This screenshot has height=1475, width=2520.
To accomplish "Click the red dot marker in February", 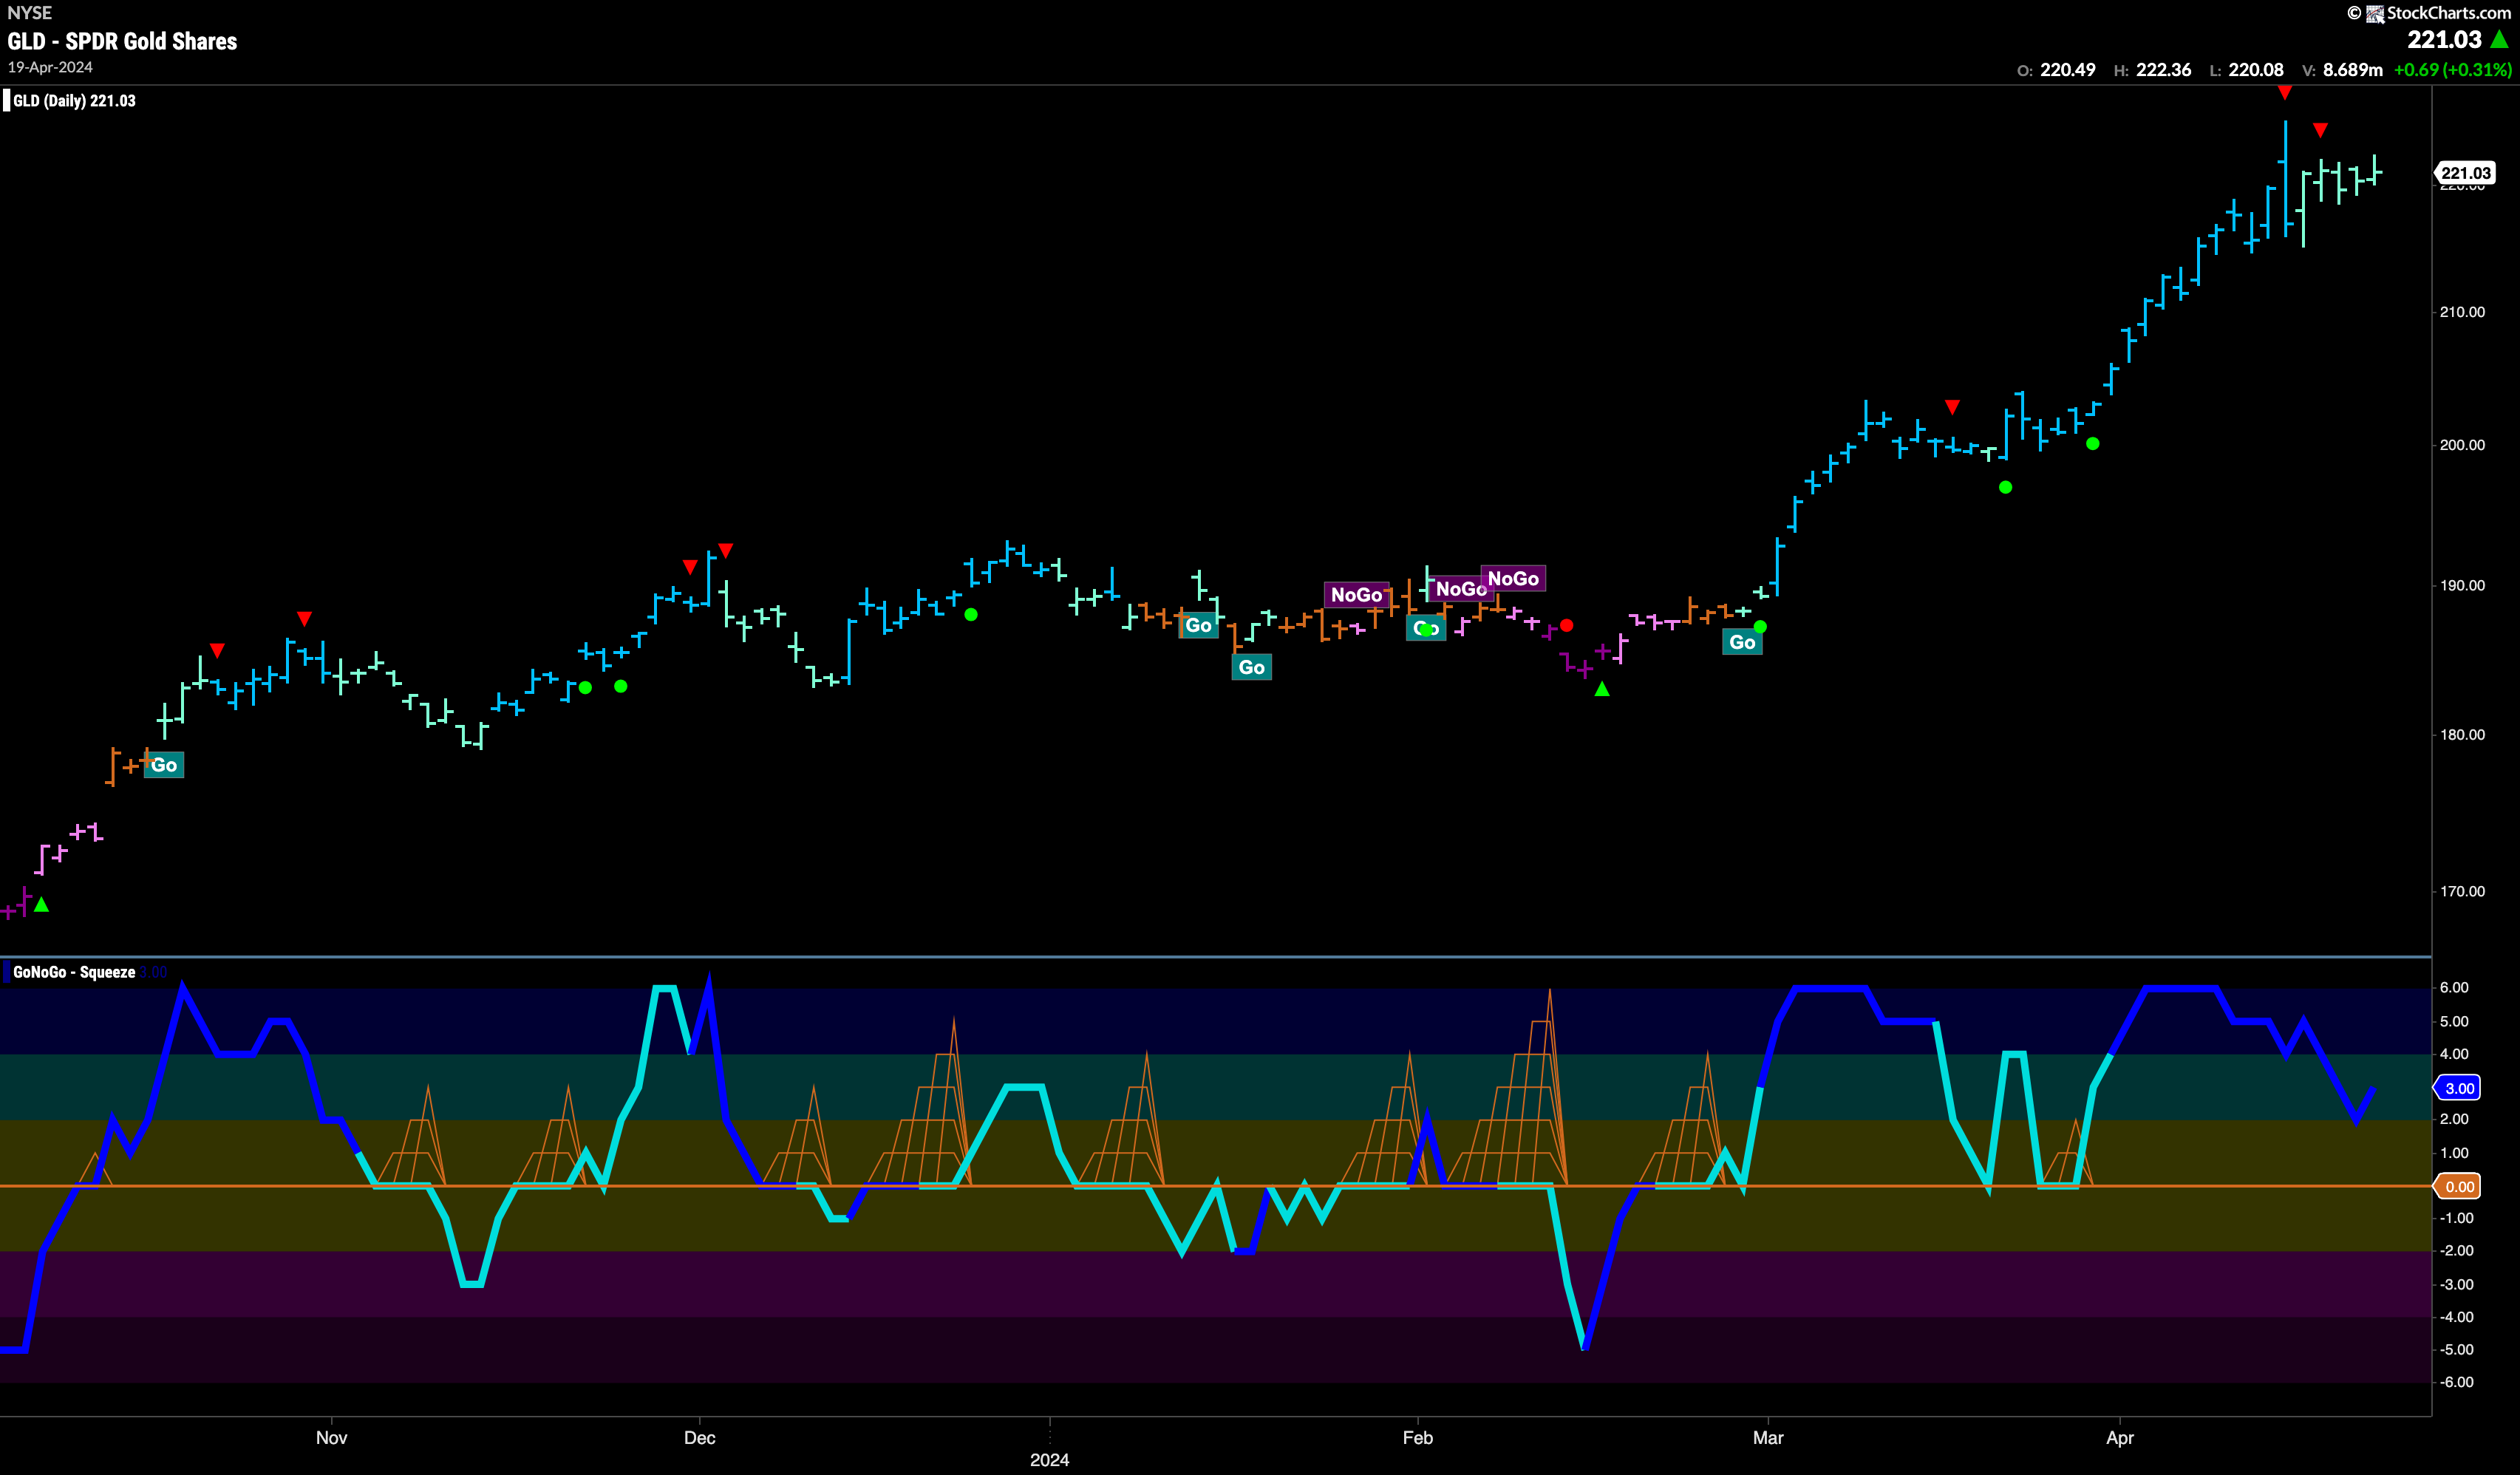I will [1567, 625].
